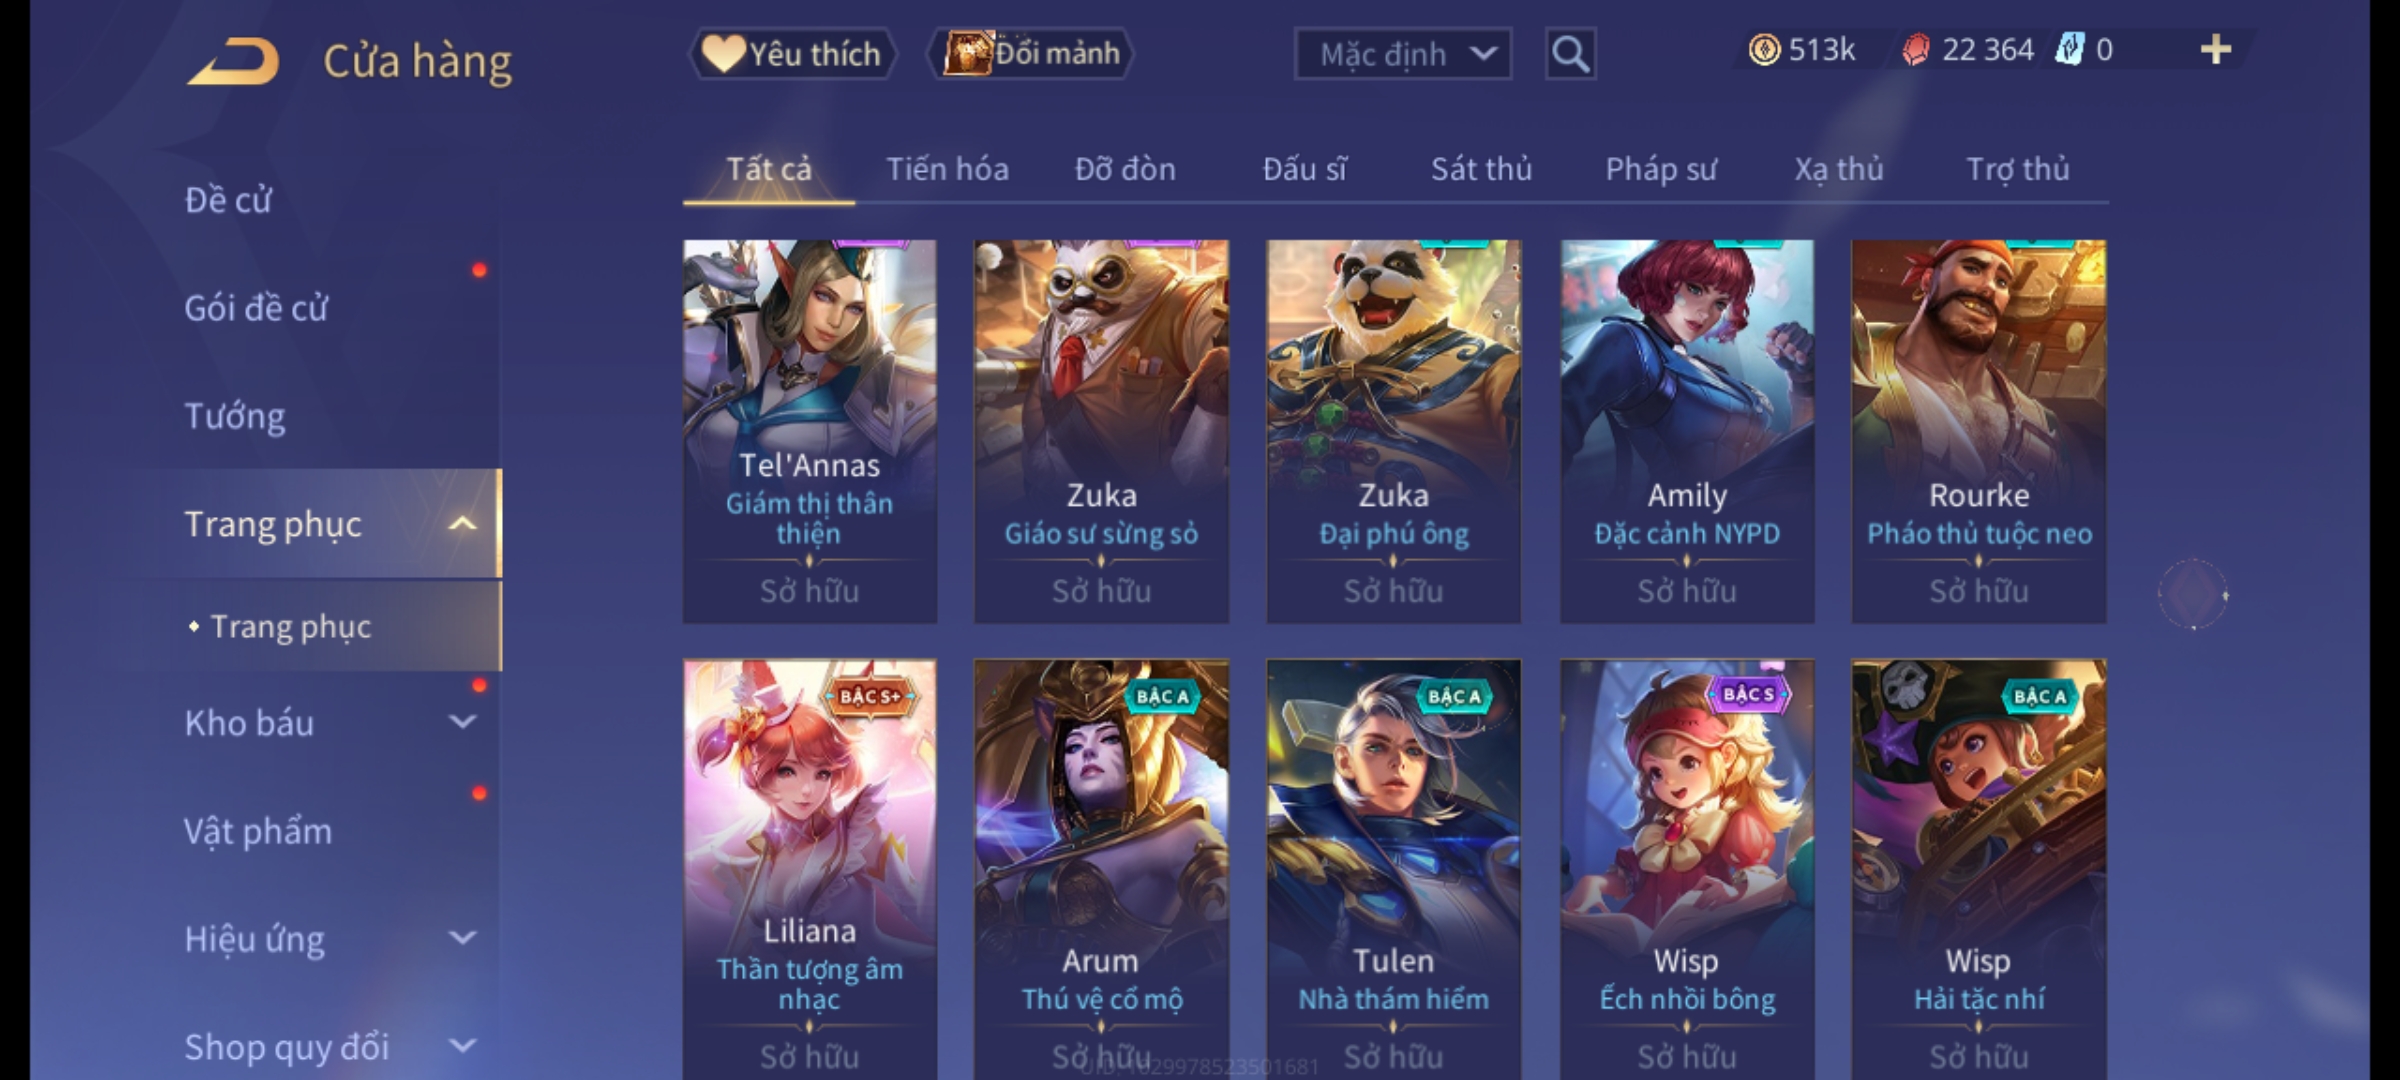The height and width of the screenshot is (1080, 2400).
Task: Tap the blue voucher currency icon
Action: coord(2069,49)
